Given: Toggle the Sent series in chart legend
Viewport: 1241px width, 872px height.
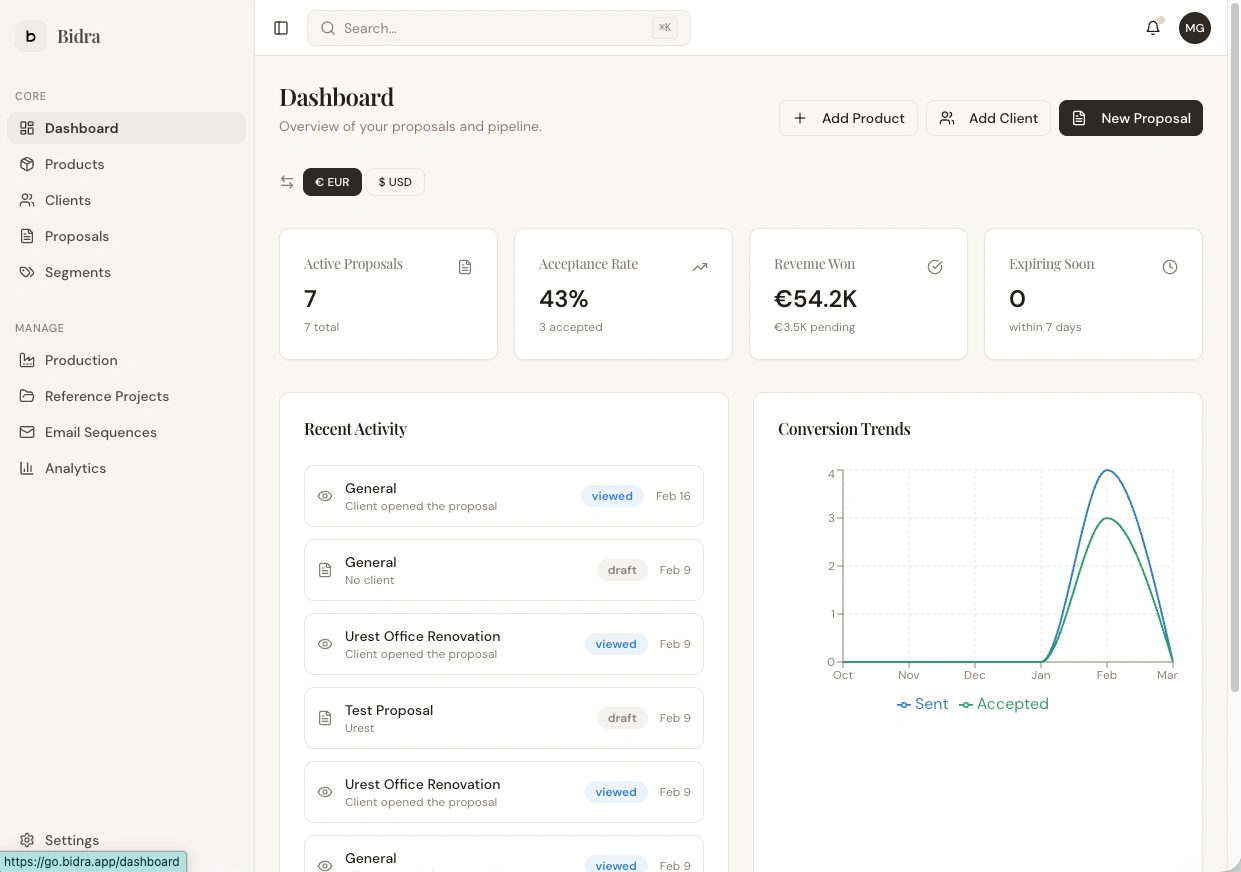Looking at the screenshot, I should 923,704.
